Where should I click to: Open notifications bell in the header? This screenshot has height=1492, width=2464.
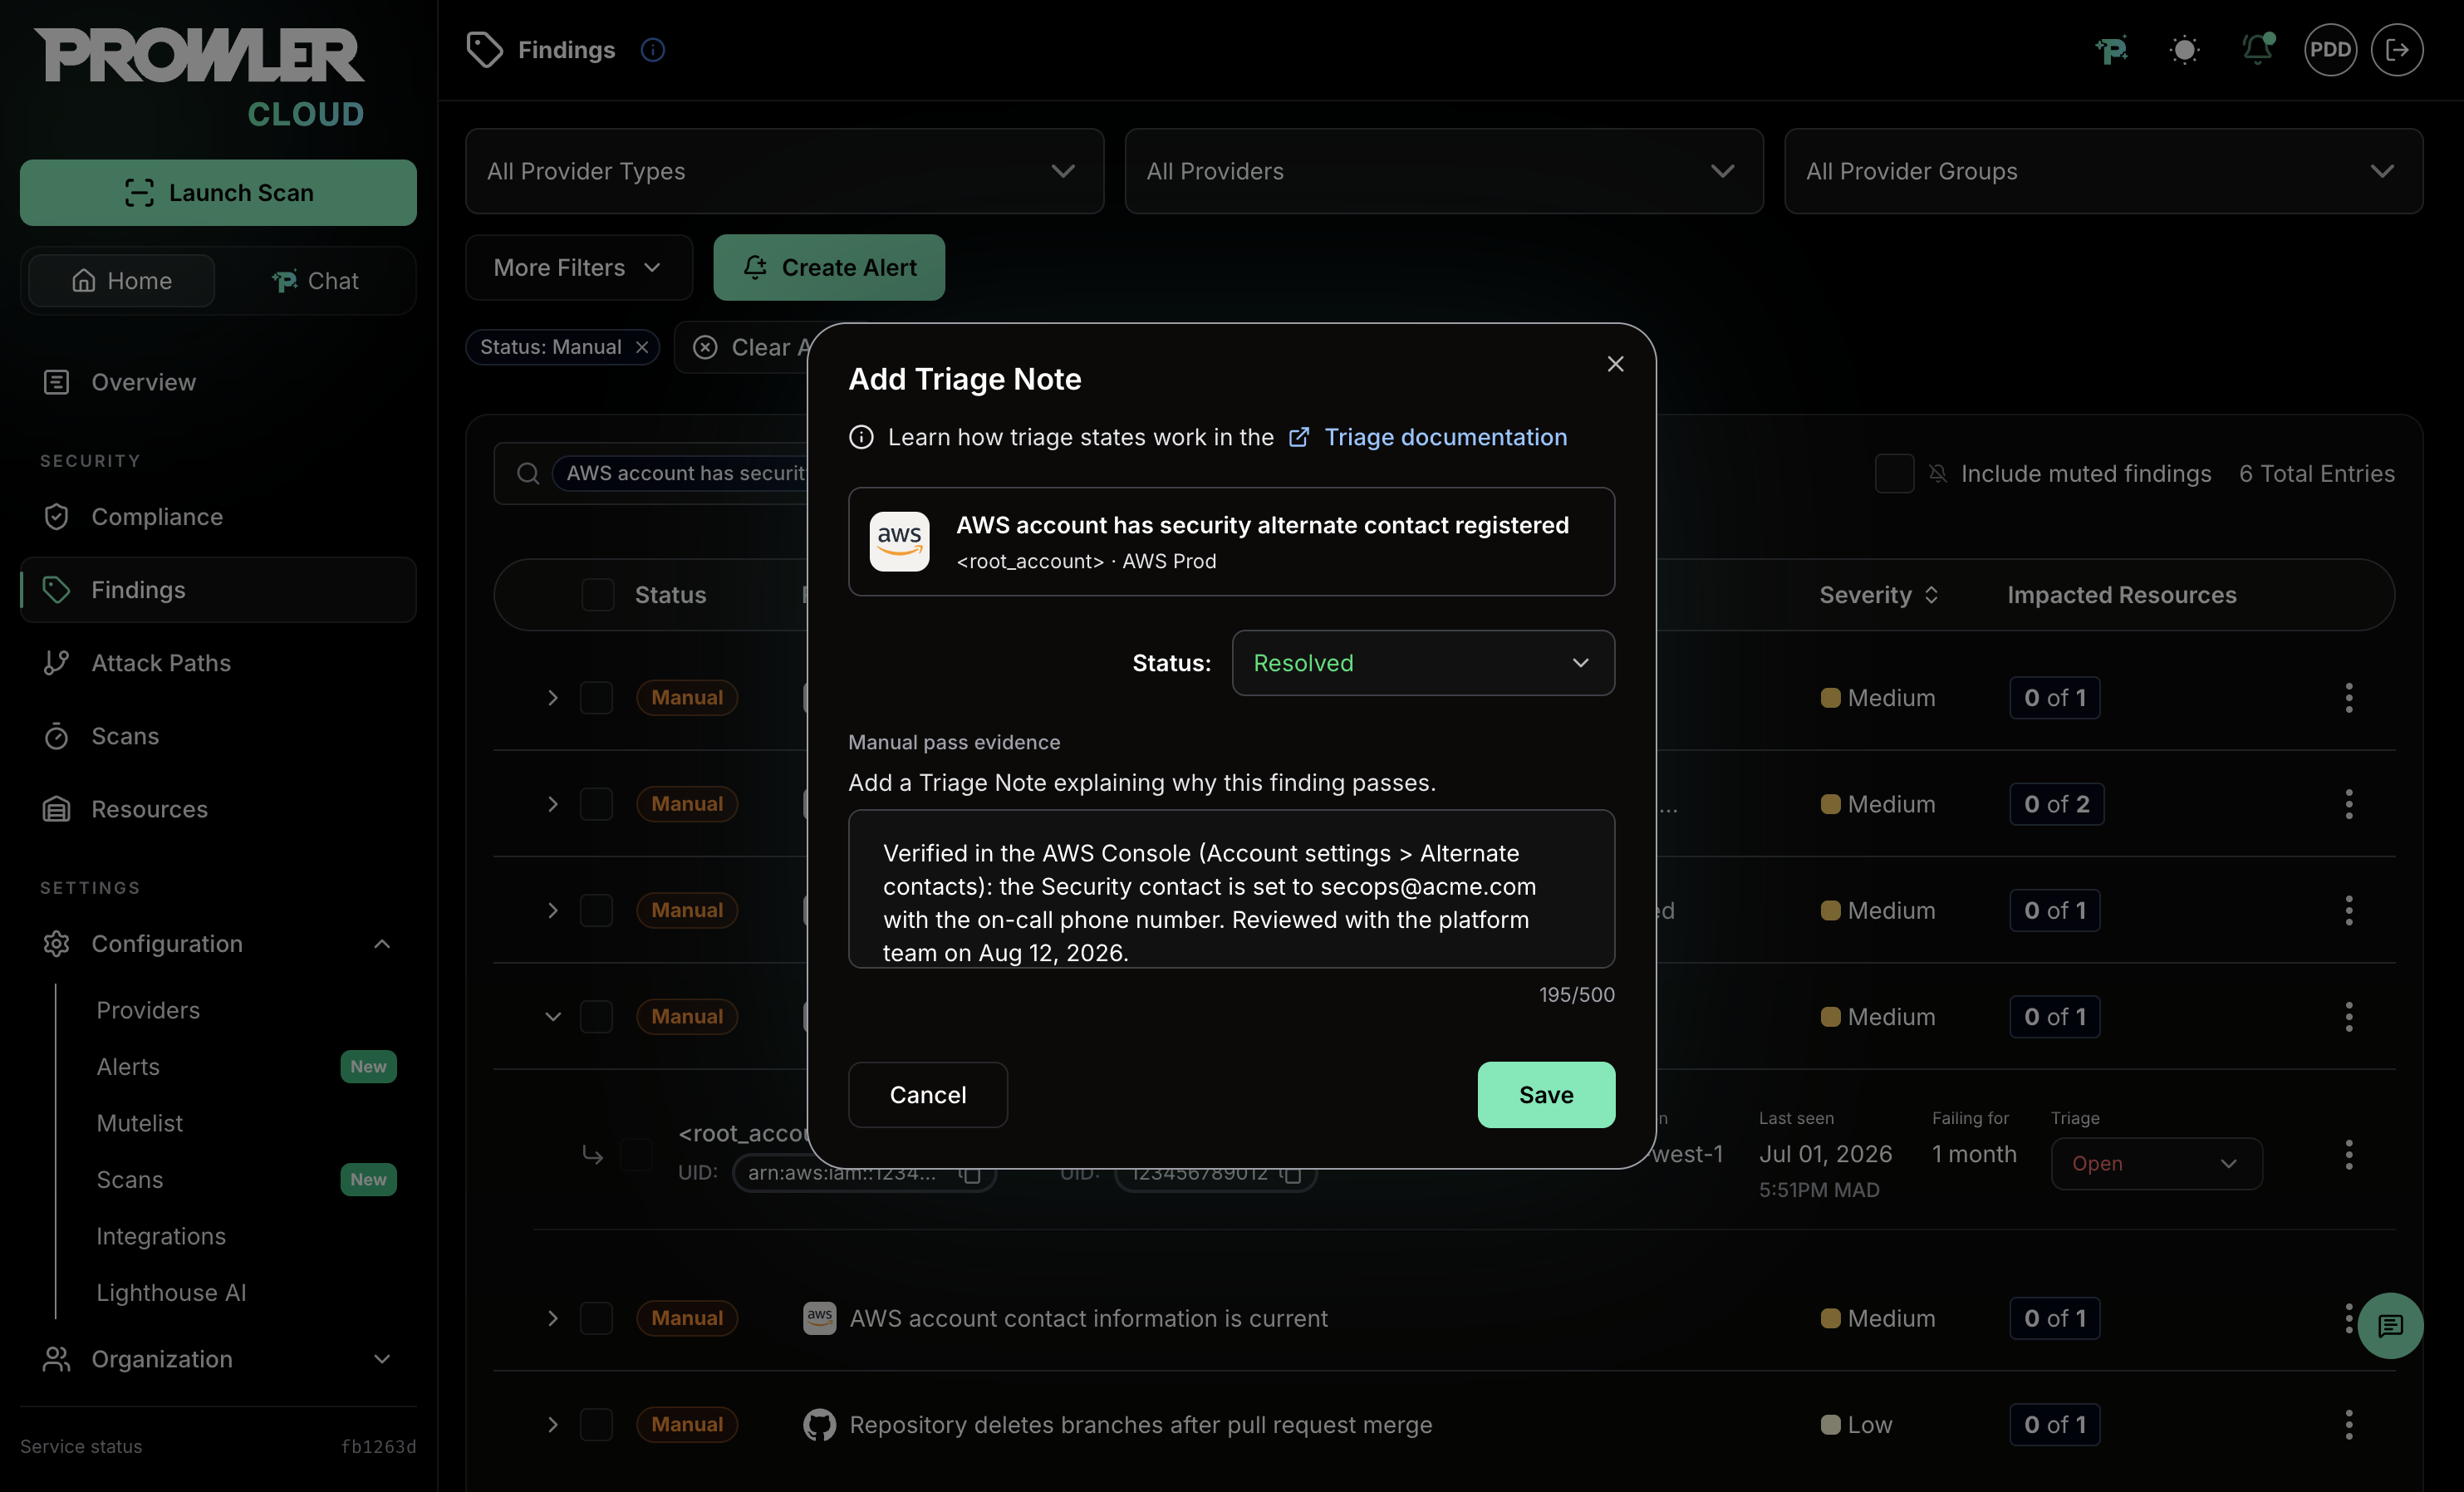pos(2257,50)
